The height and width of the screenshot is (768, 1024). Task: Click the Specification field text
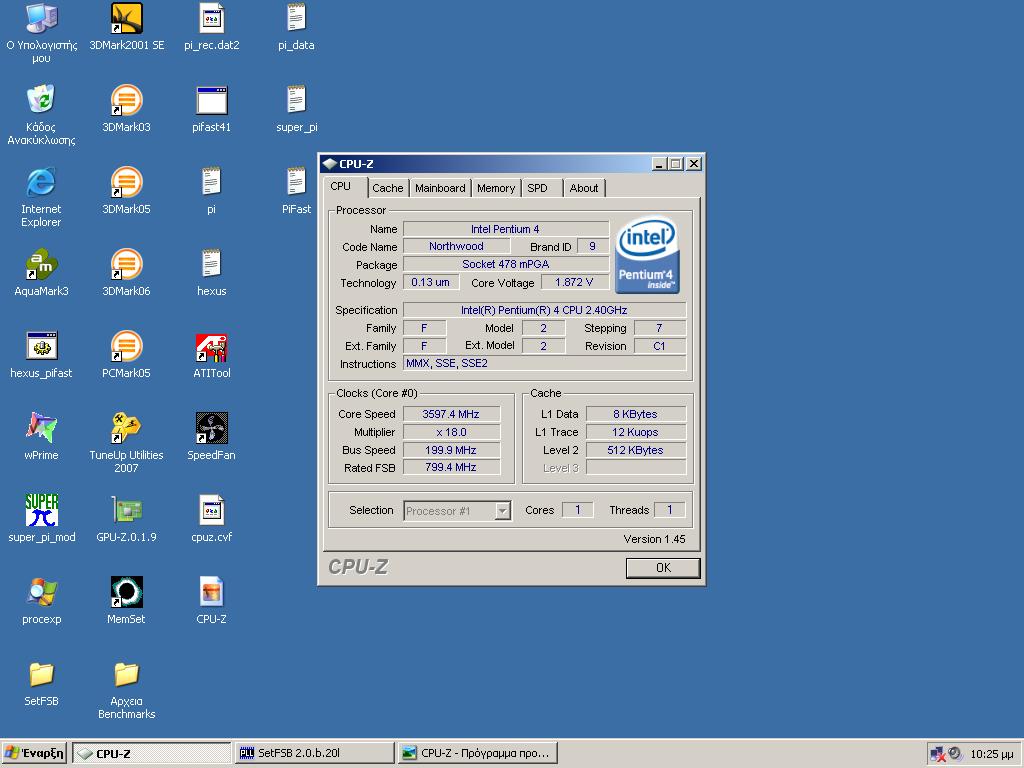545,310
